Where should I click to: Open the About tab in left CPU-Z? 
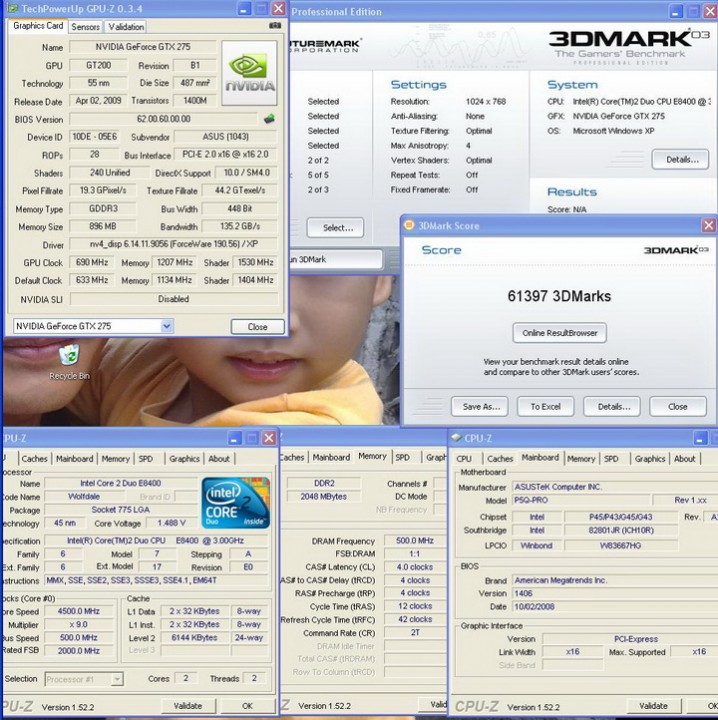pos(219,458)
